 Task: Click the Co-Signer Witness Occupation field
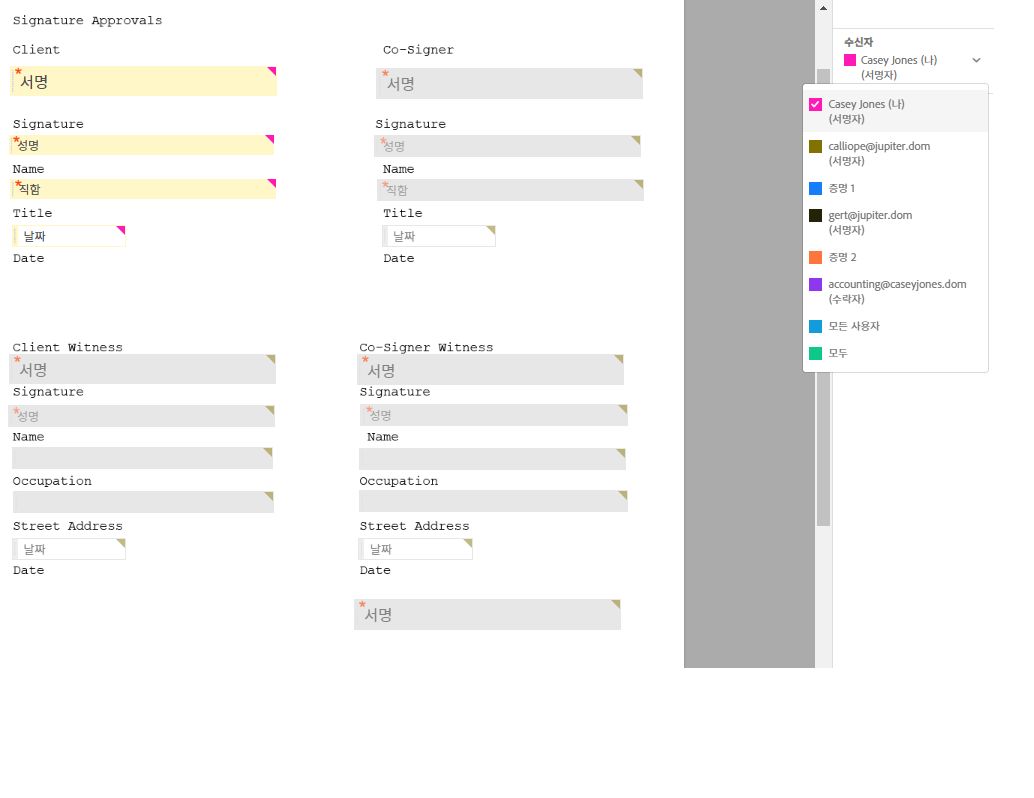[492, 459]
